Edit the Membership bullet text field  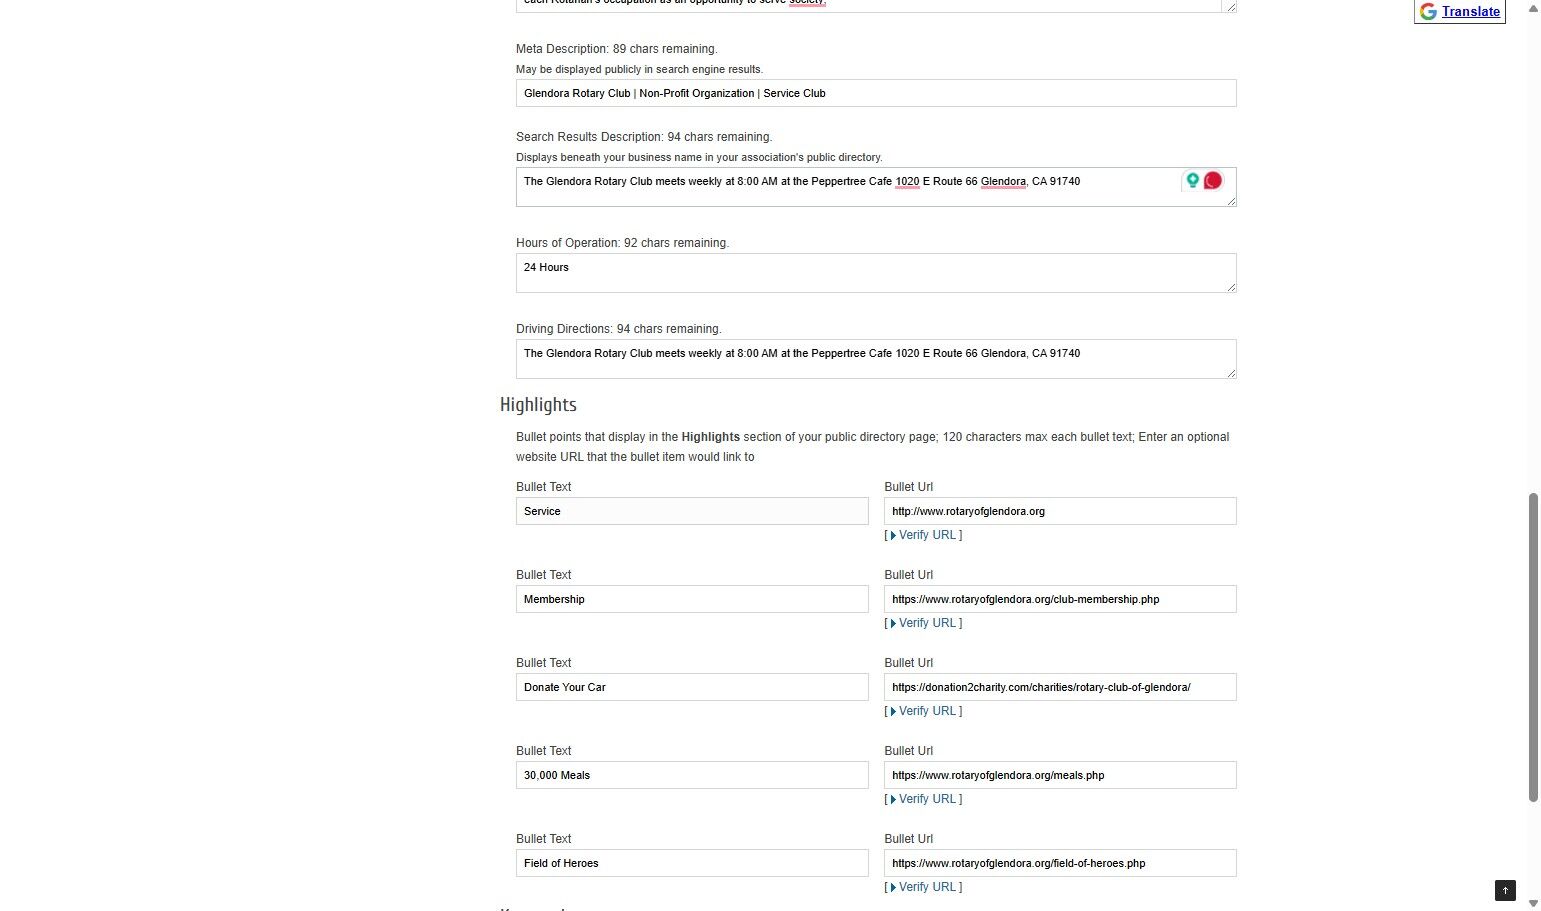(x=692, y=599)
